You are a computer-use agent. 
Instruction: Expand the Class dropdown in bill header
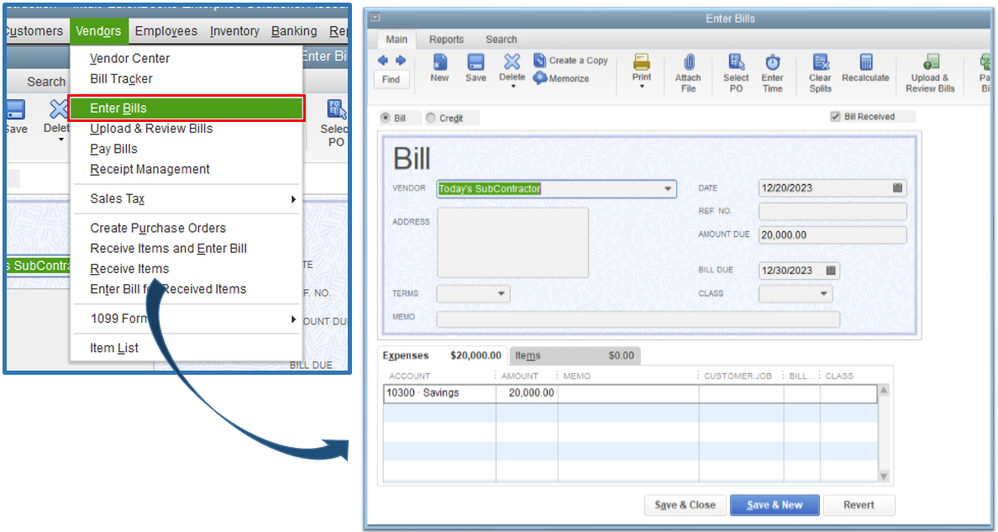pyautogui.click(x=824, y=293)
